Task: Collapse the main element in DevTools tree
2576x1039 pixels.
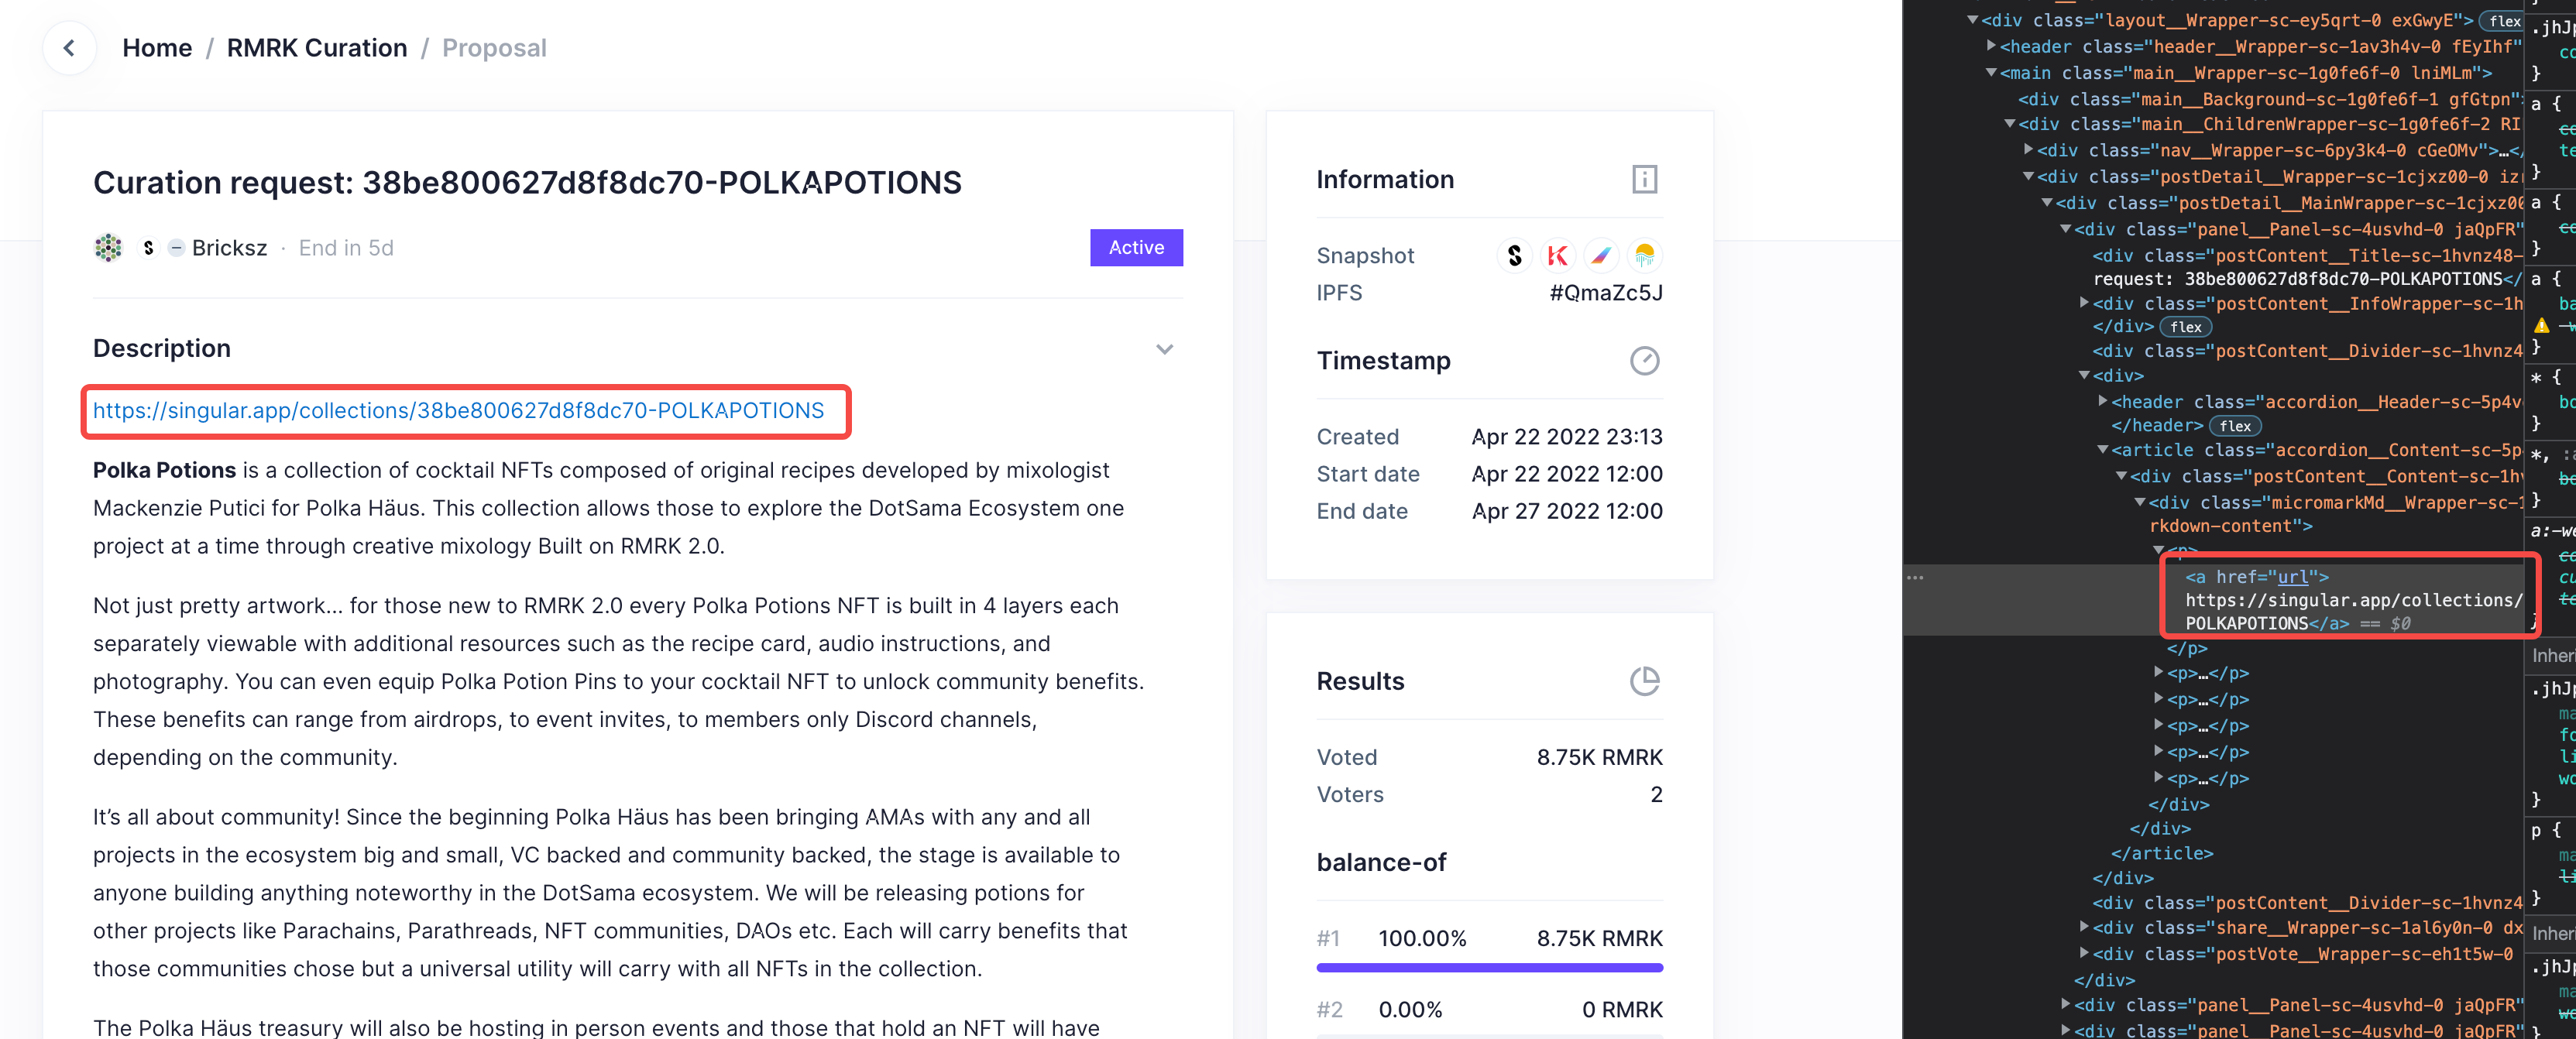Action: click(x=1991, y=72)
